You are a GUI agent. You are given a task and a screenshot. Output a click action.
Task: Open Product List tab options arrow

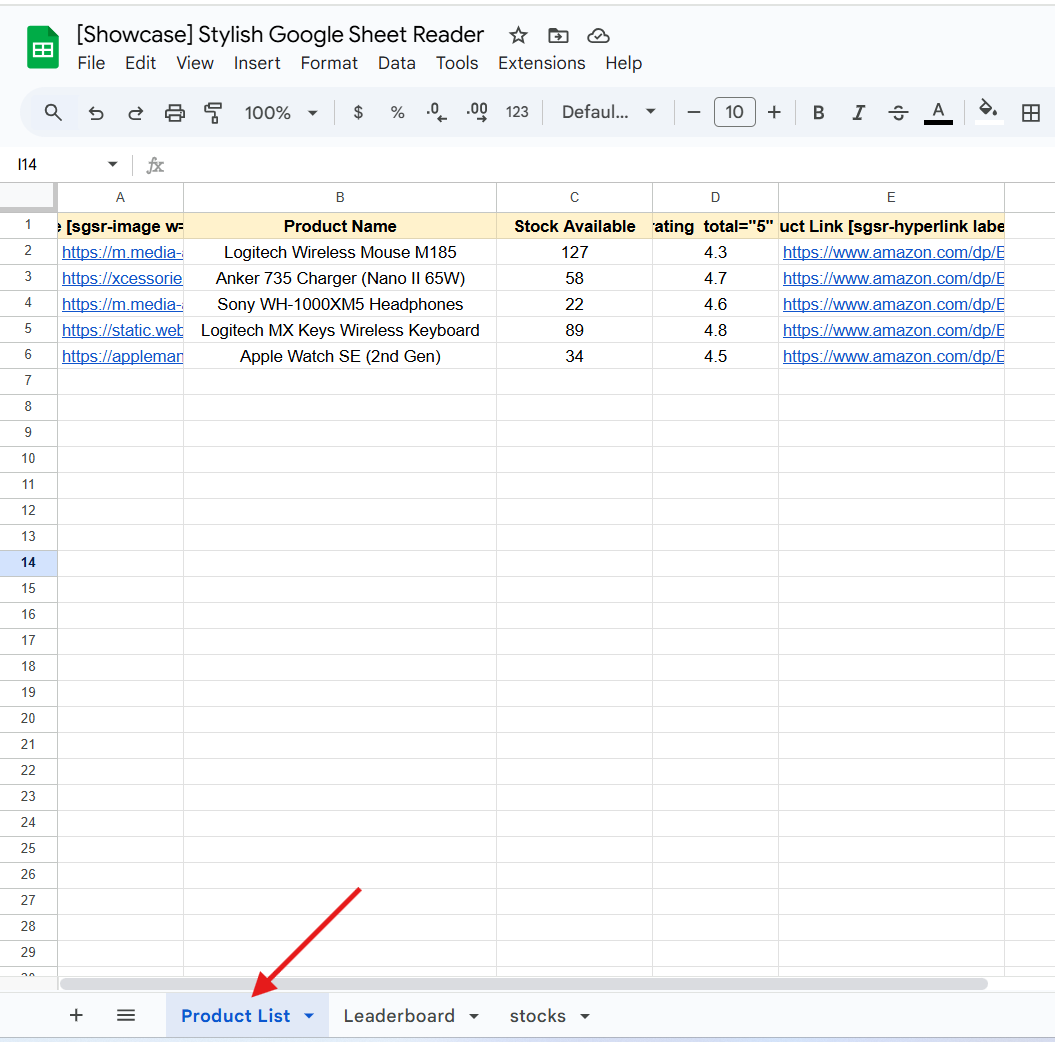click(309, 1016)
